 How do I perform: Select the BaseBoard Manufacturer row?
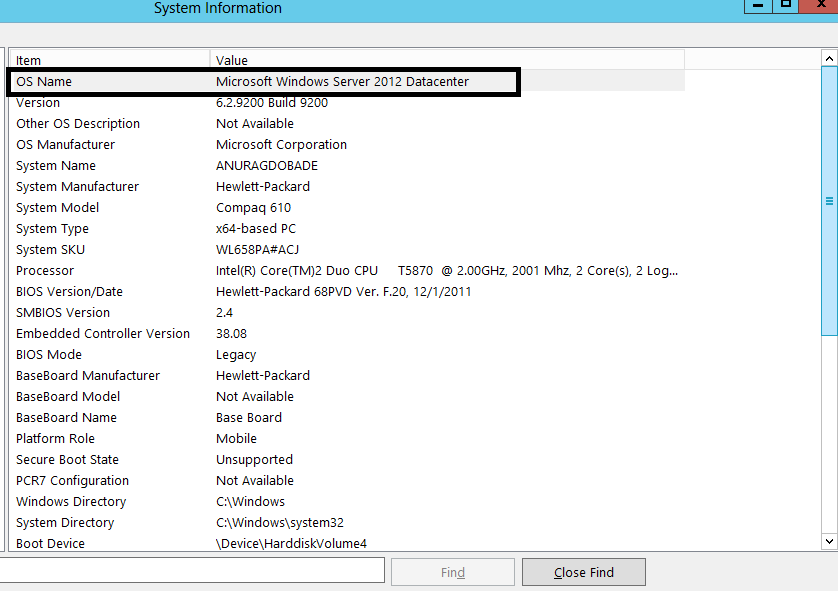[347, 375]
